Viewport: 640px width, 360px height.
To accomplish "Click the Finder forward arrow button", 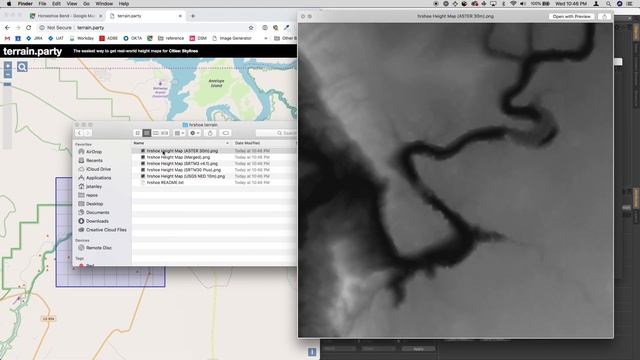I will (x=87, y=133).
